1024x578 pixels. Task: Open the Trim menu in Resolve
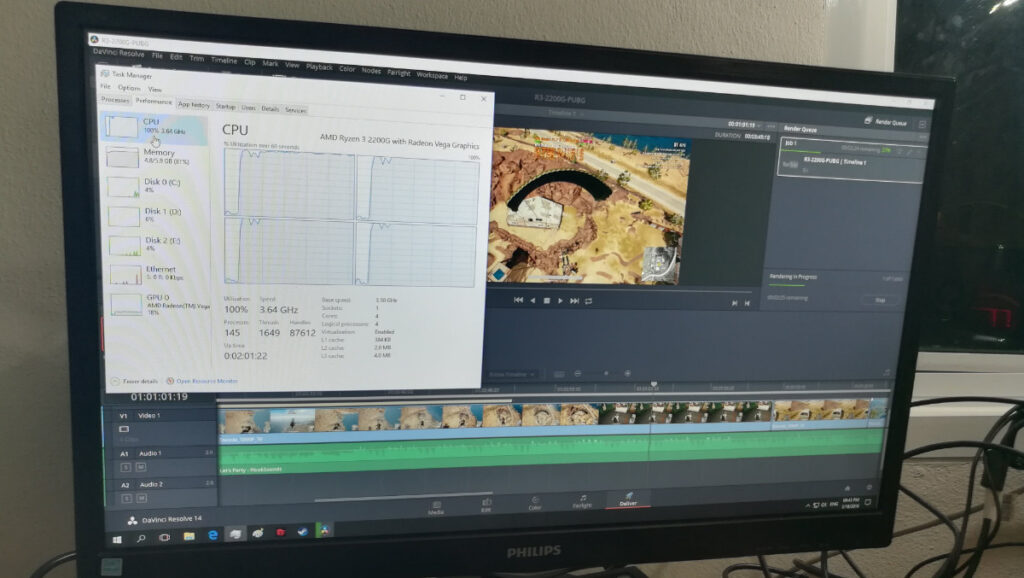[x=197, y=59]
